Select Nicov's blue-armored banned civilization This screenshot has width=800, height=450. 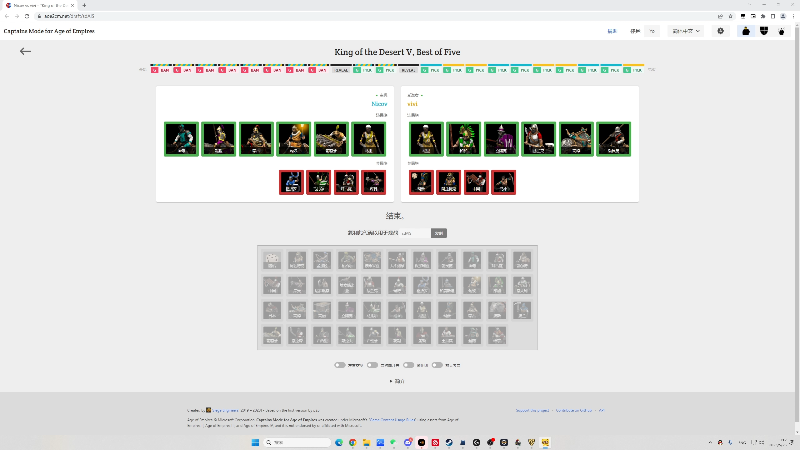pyautogui.click(x=291, y=182)
